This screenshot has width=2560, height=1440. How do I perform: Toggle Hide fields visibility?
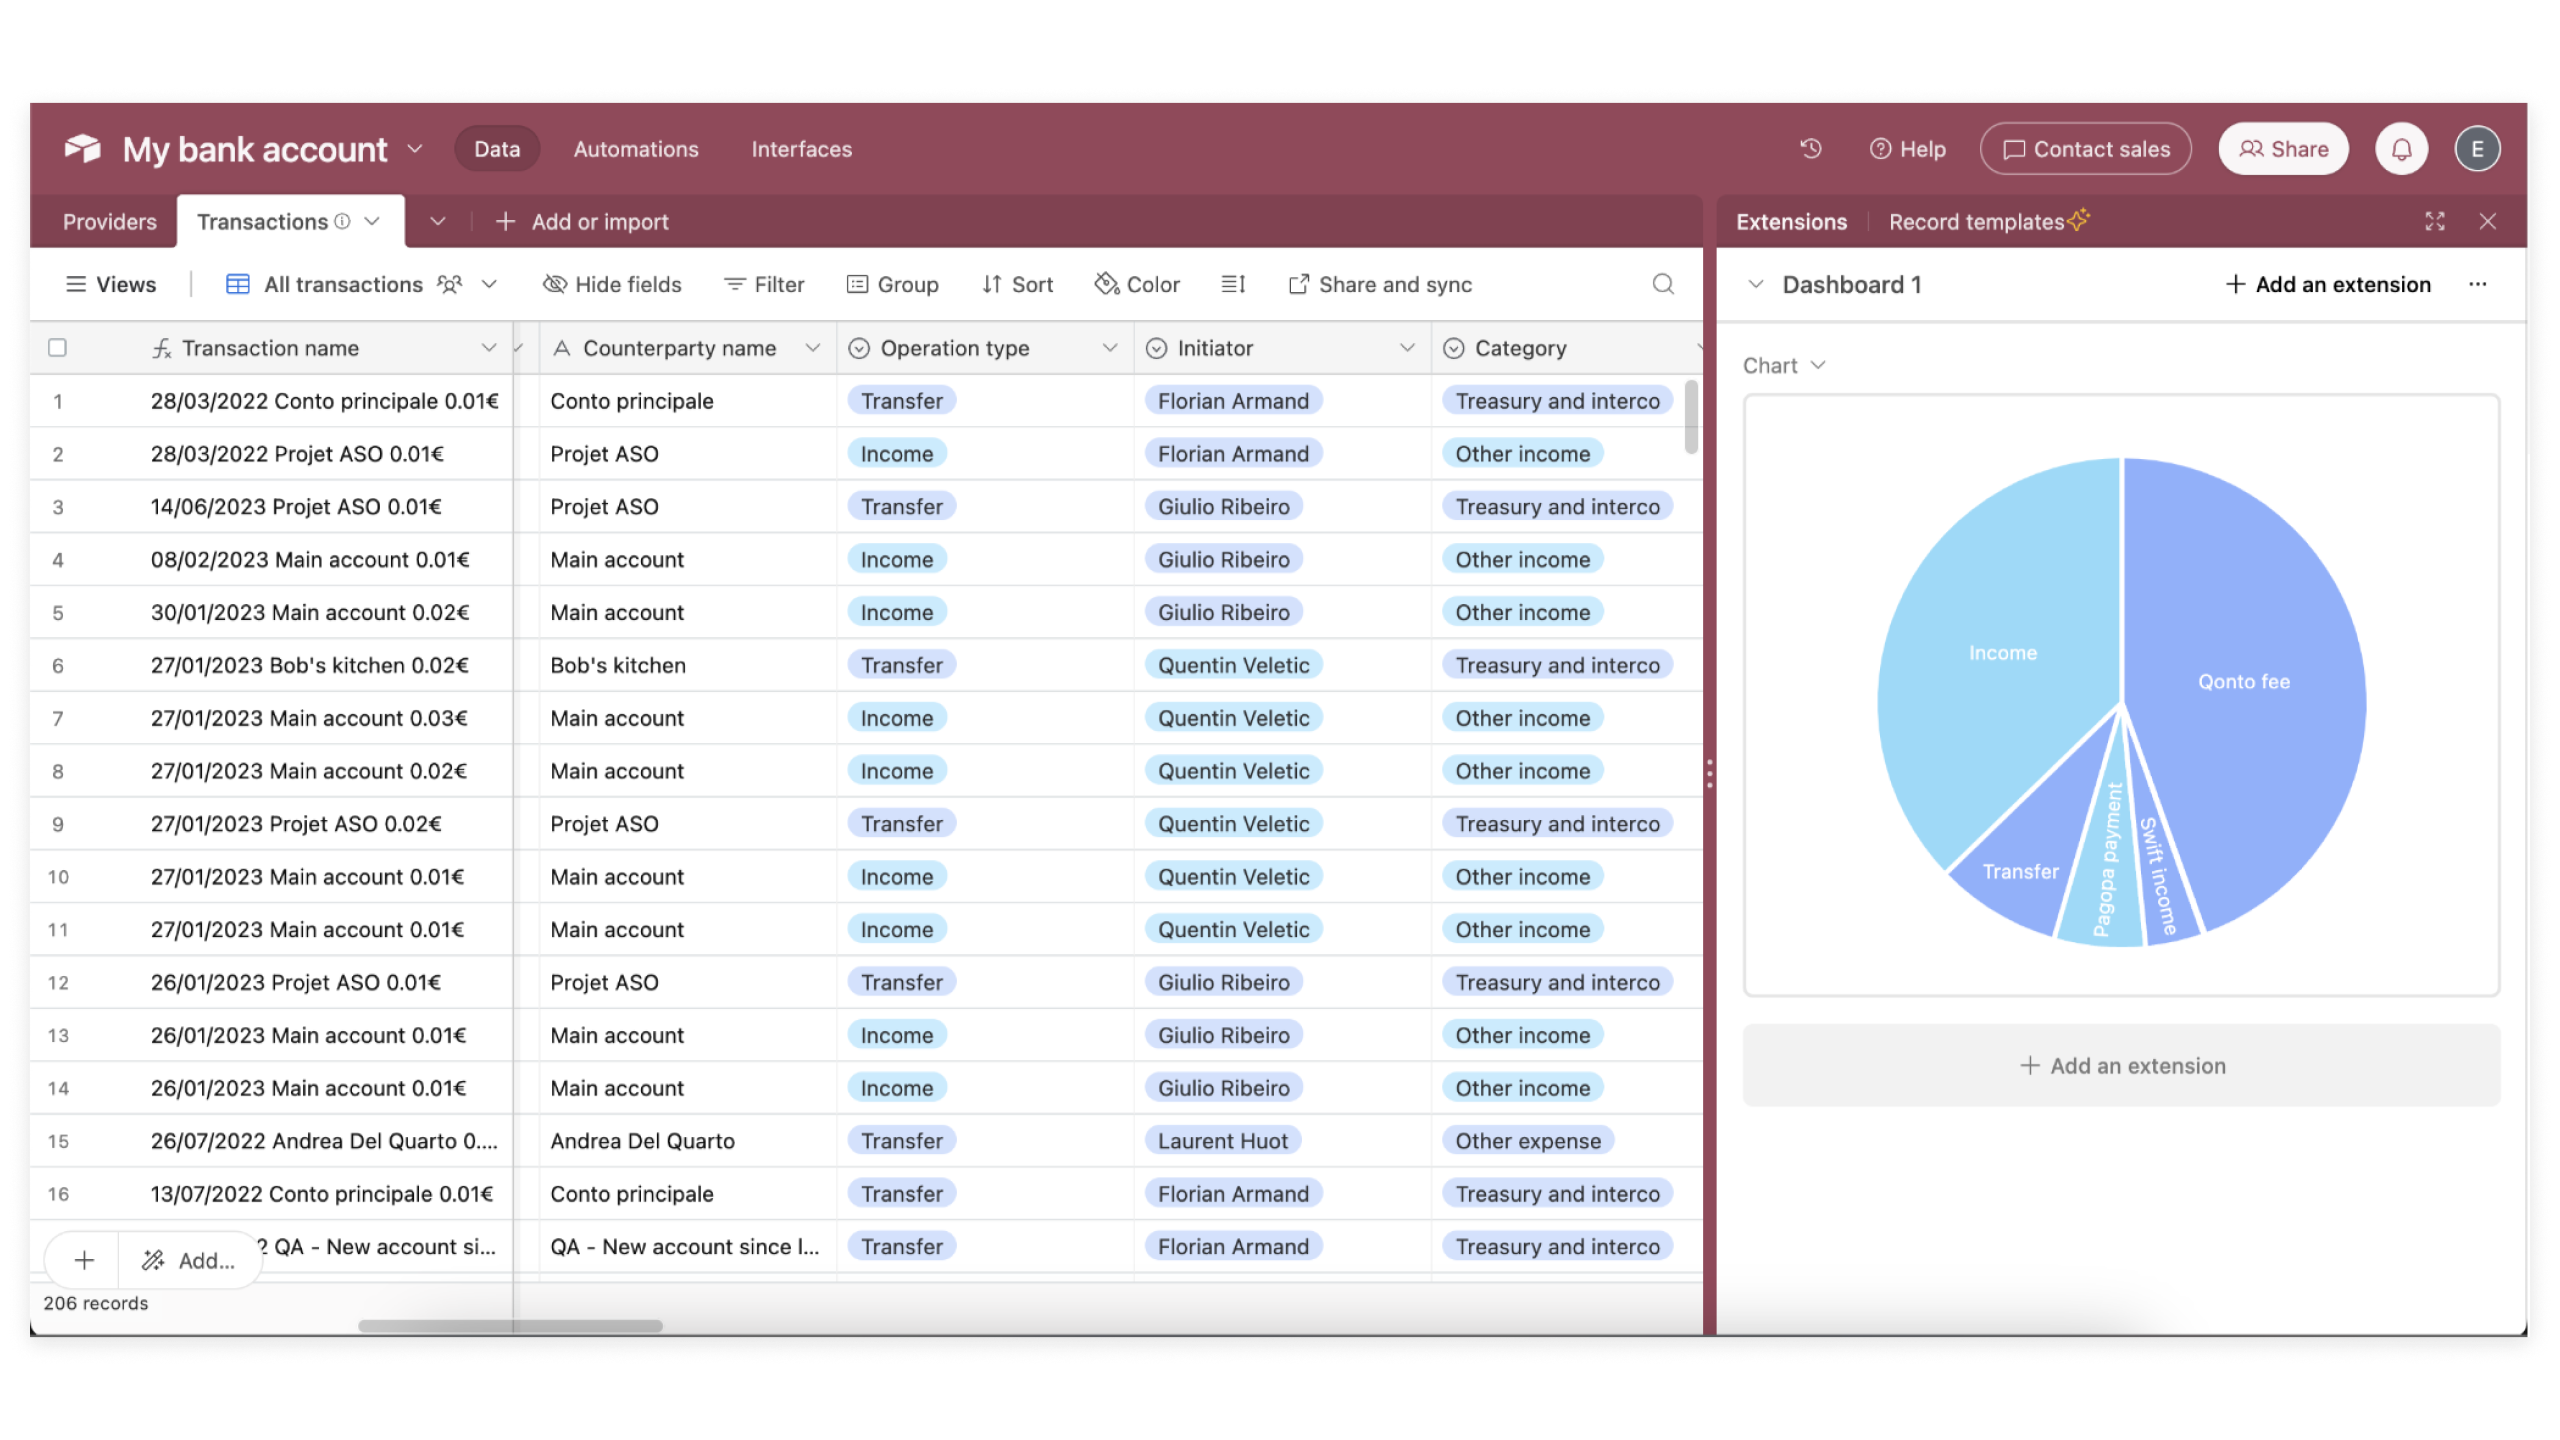pos(614,283)
